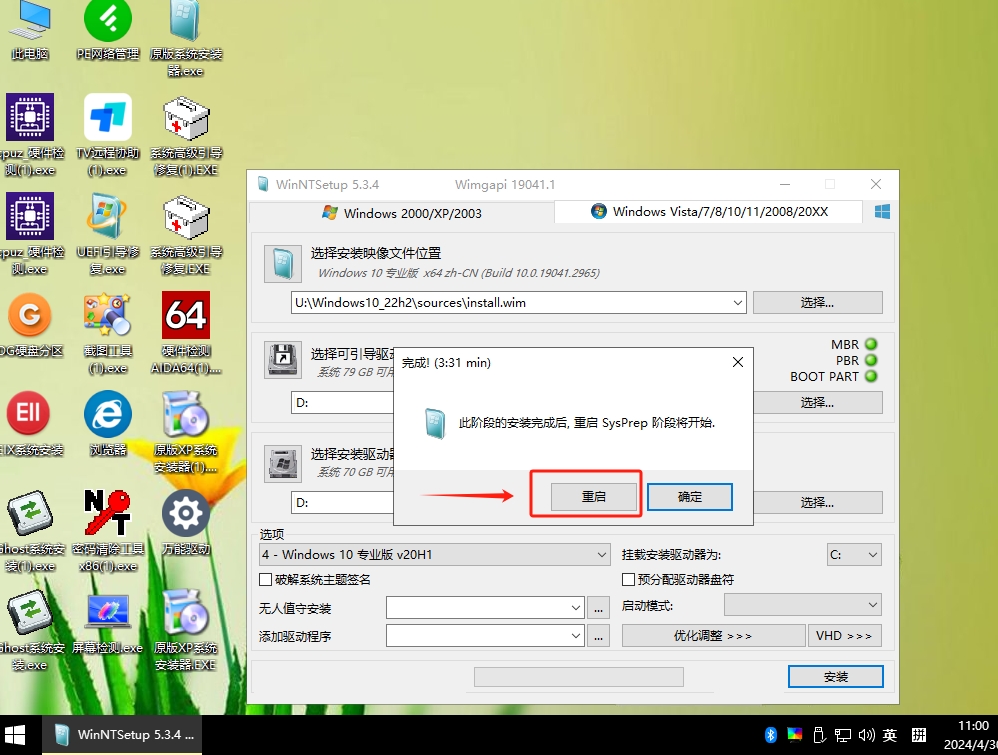Toggle 破解系统主题签名 checkbox
Screen dimensions: 998x755
pyautogui.click(x=265, y=579)
